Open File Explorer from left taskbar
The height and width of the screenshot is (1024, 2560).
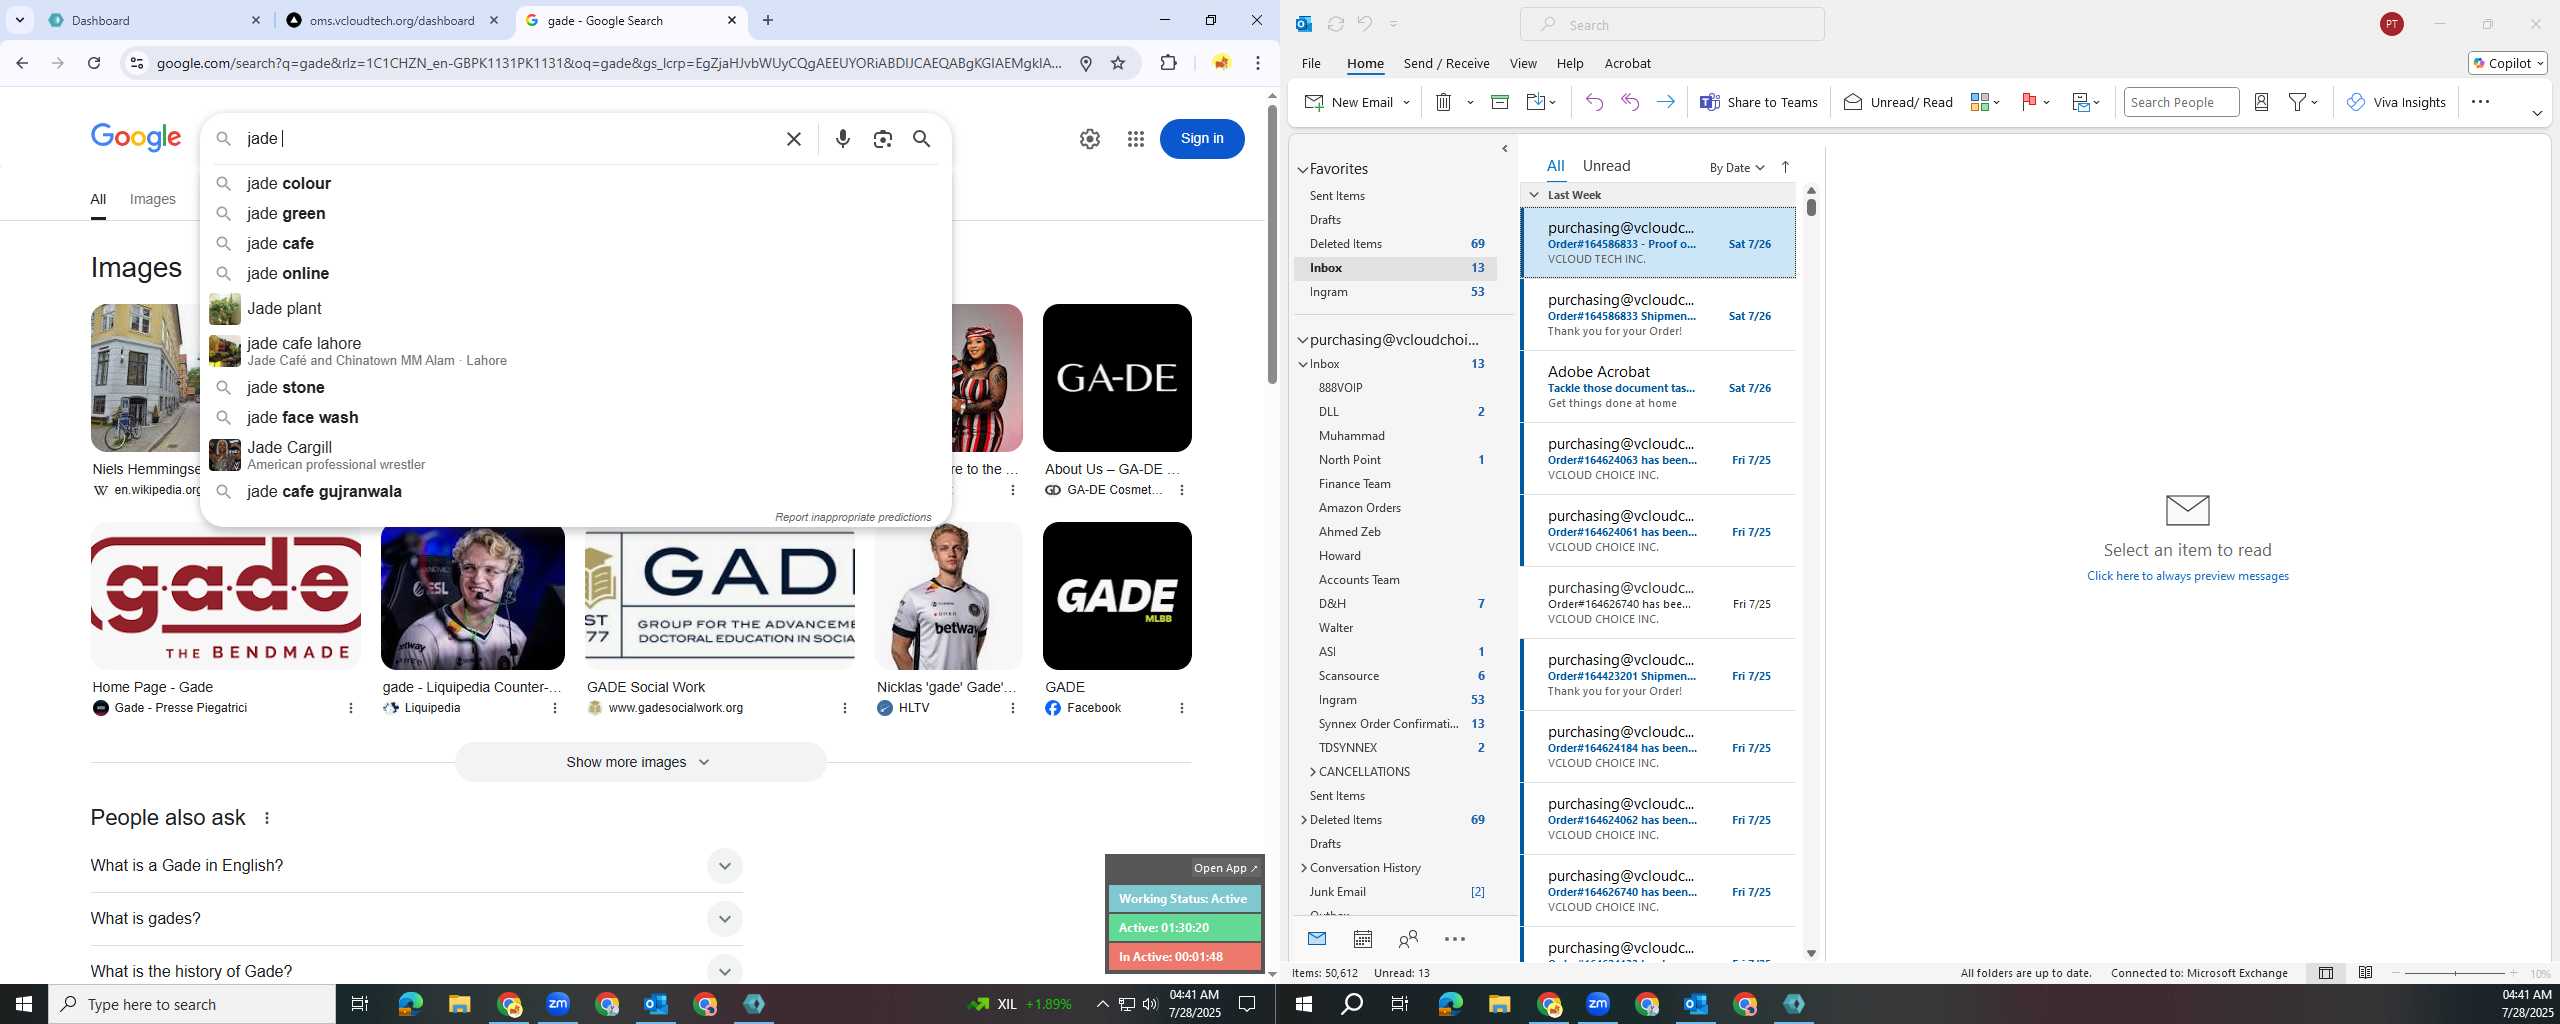(x=459, y=1004)
